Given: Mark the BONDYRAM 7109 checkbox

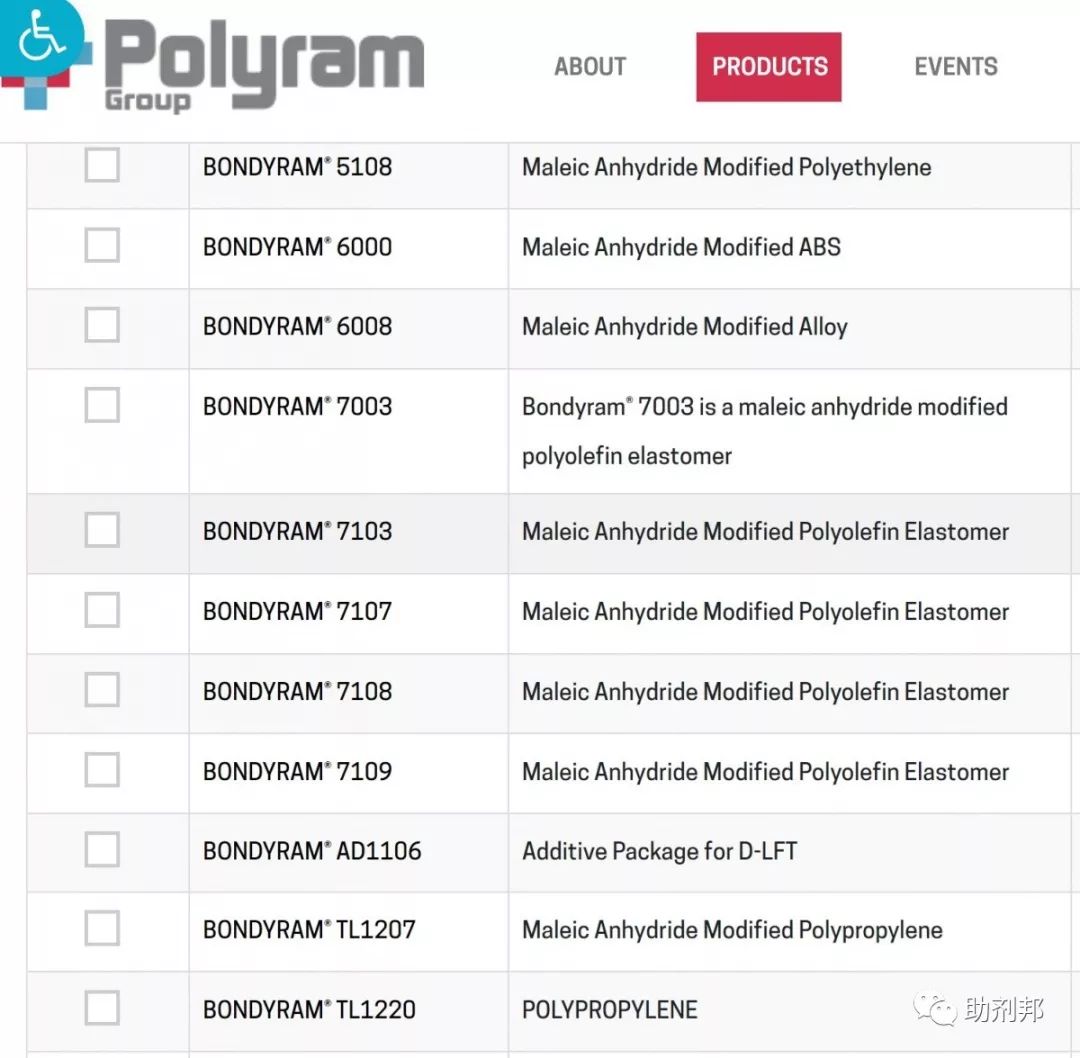Looking at the screenshot, I should (x=102, y=769).
